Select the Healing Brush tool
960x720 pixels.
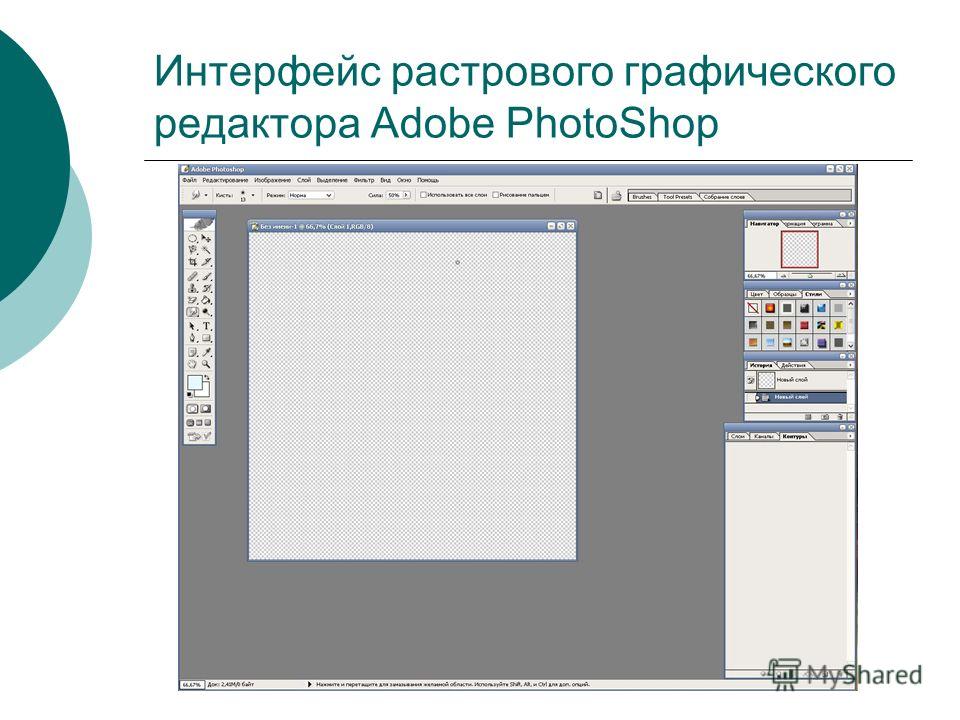192,276
